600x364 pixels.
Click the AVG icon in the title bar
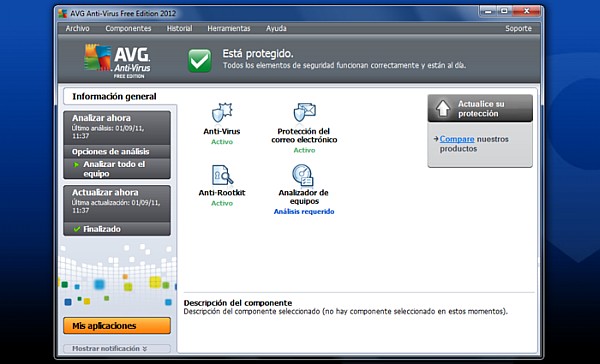(x=63, y=14)
